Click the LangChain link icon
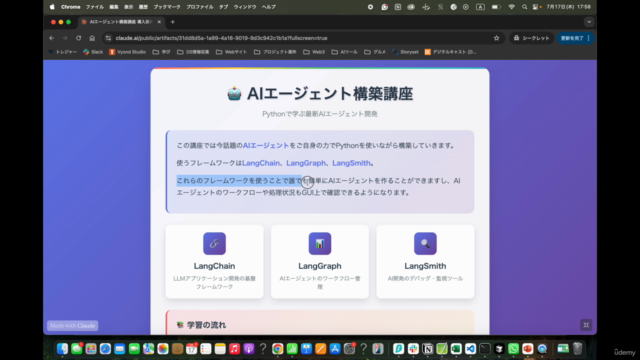Image resolution: width=640 pixels, height=360 pixels. coord(214,244)
